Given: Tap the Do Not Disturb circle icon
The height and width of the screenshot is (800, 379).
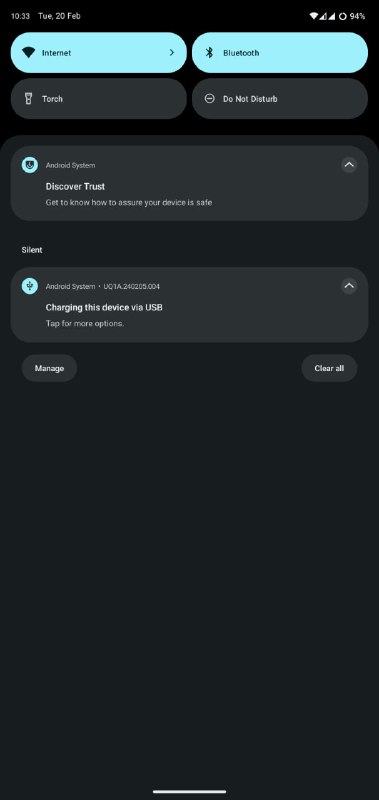Looking at the screenshot, I should pyautogui.click(x=209, y=98).
